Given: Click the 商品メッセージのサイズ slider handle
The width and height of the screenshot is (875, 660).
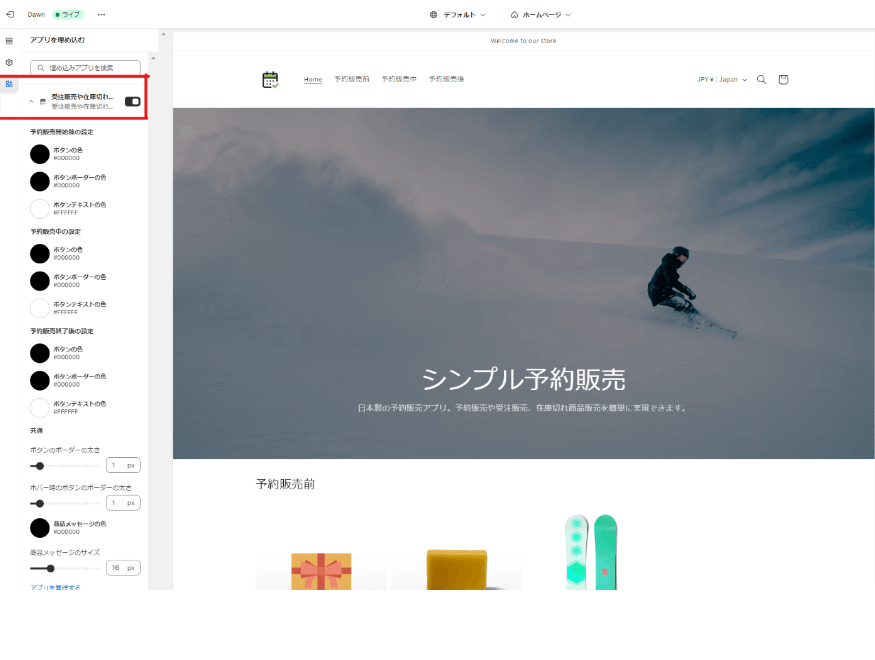Looking at the screenshot, I should coord(50,569).
